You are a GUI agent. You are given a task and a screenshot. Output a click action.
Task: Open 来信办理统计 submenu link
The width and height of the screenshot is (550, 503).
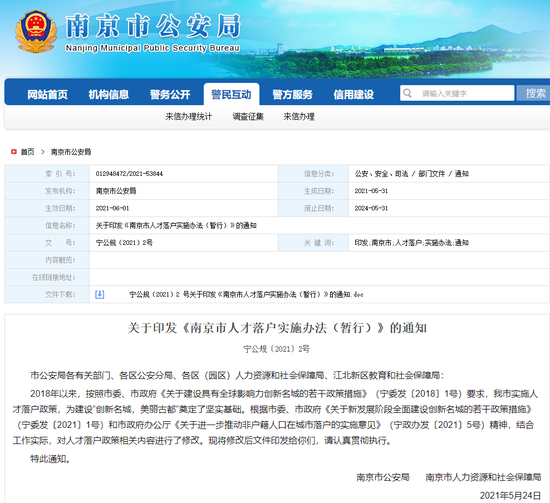click(189, 116)
